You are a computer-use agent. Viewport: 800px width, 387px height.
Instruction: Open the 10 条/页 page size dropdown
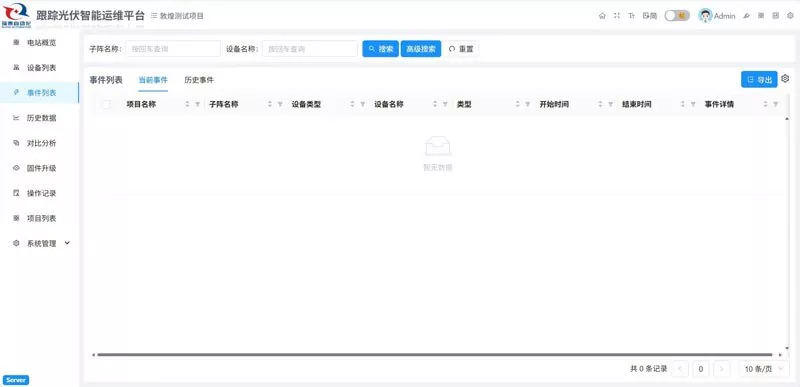click(x=764, y=369)
